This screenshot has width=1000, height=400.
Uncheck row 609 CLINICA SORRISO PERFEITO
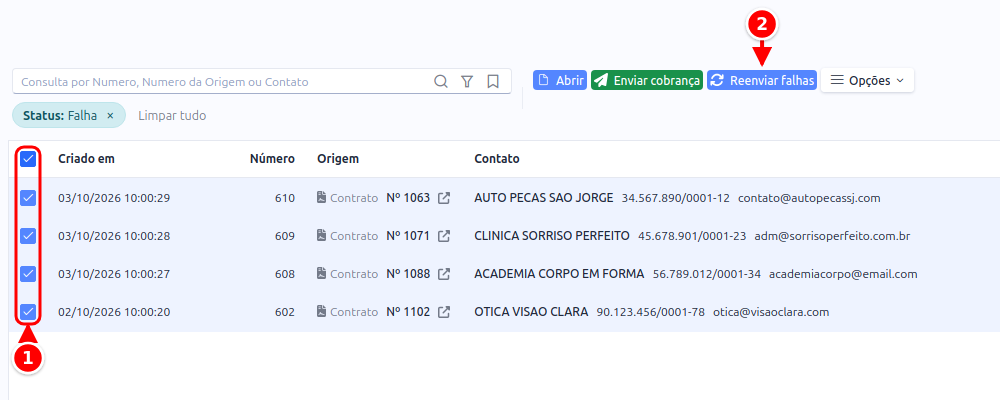click(28, 236)
